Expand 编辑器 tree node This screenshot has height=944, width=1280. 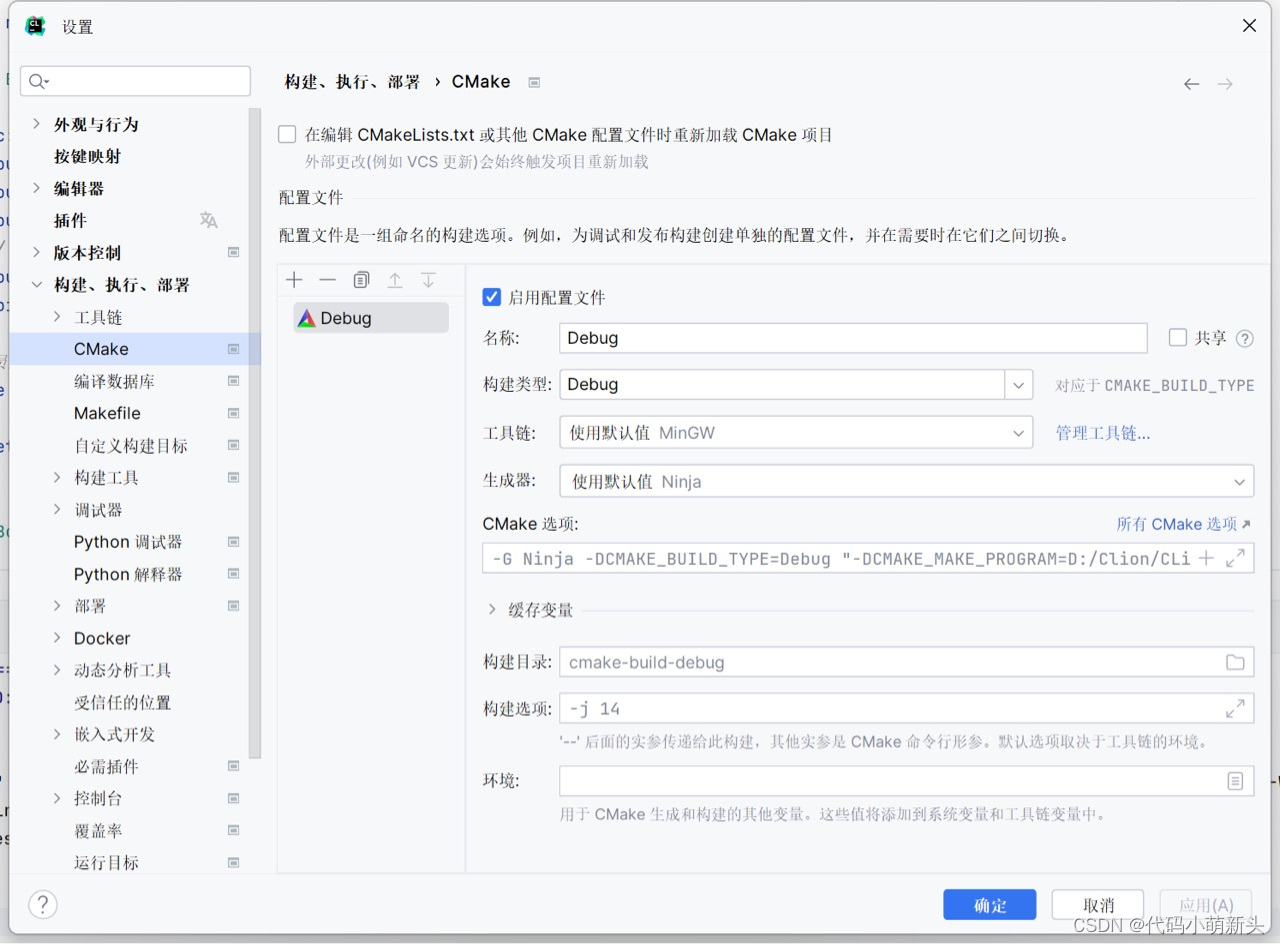pyautogui.click(x=37, y=188)
